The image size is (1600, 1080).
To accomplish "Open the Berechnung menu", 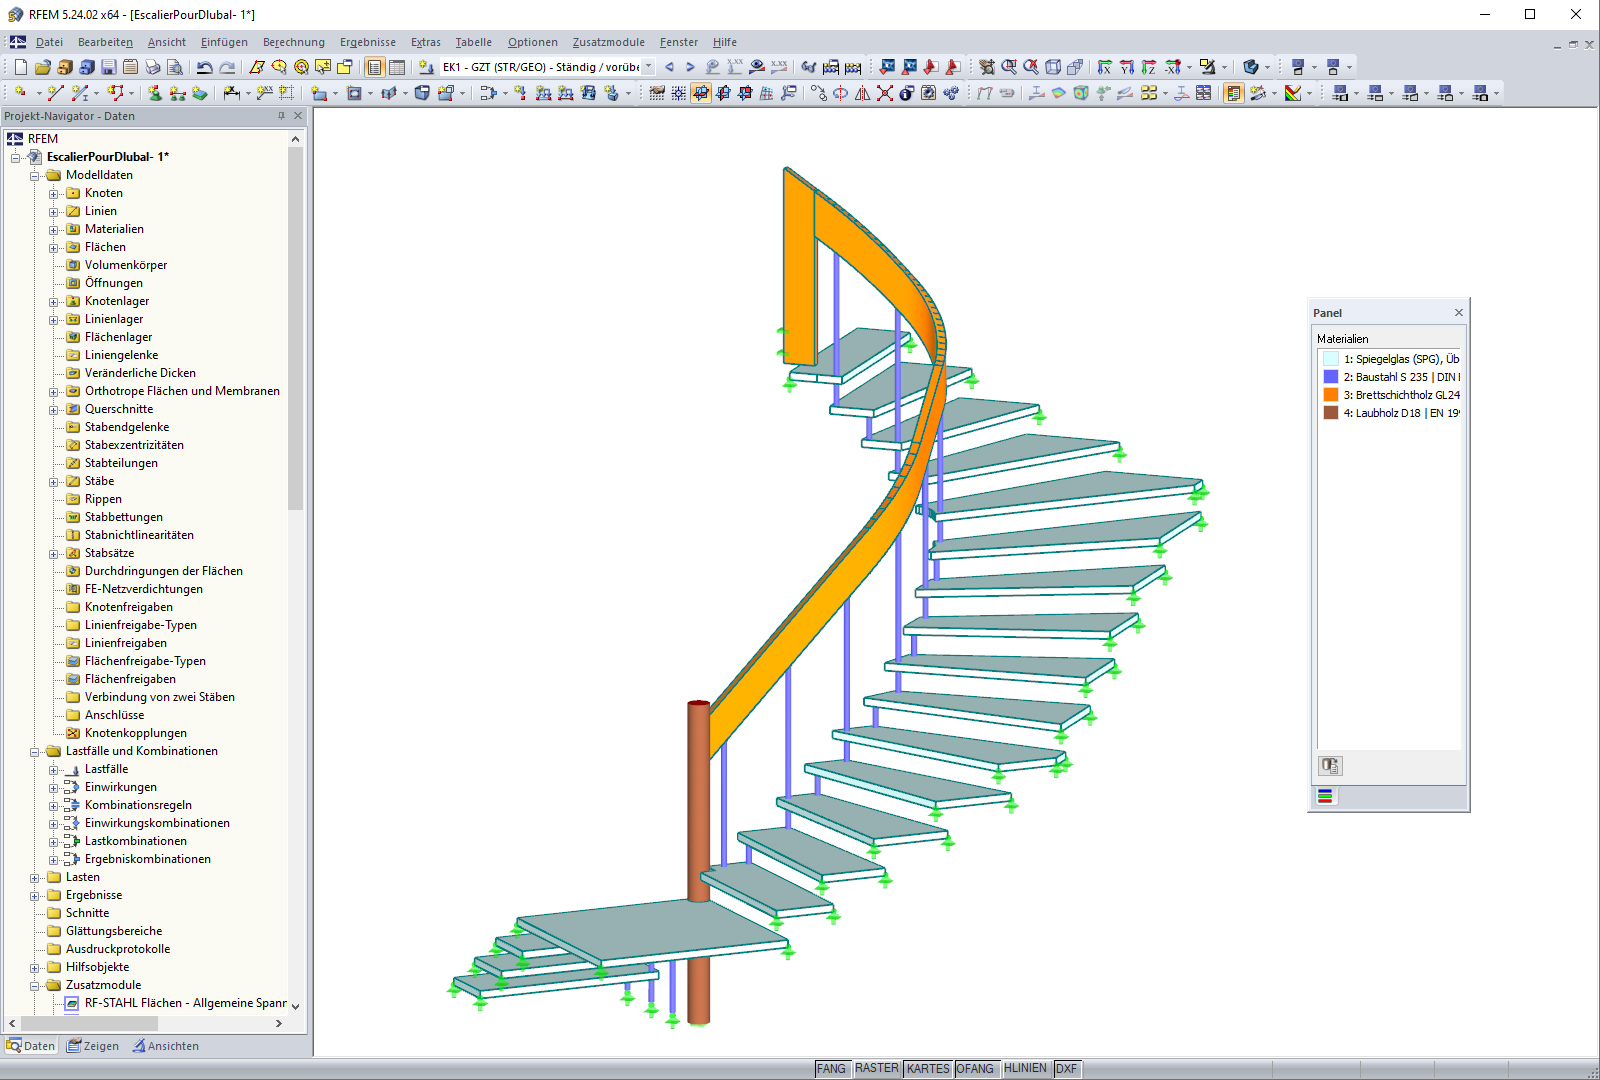I will click(x=294, y=42).
